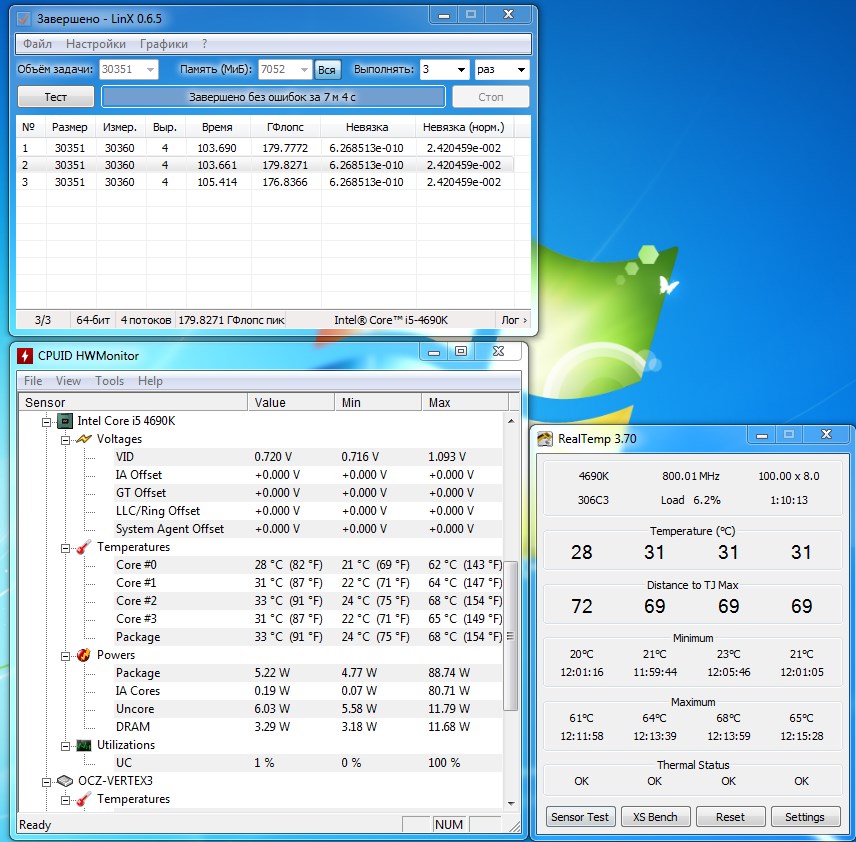The height and width of the screenshot is (842, 856).
Task: Collapse the Intel Core i5 4690K tree node
Action: coord(46,422)
